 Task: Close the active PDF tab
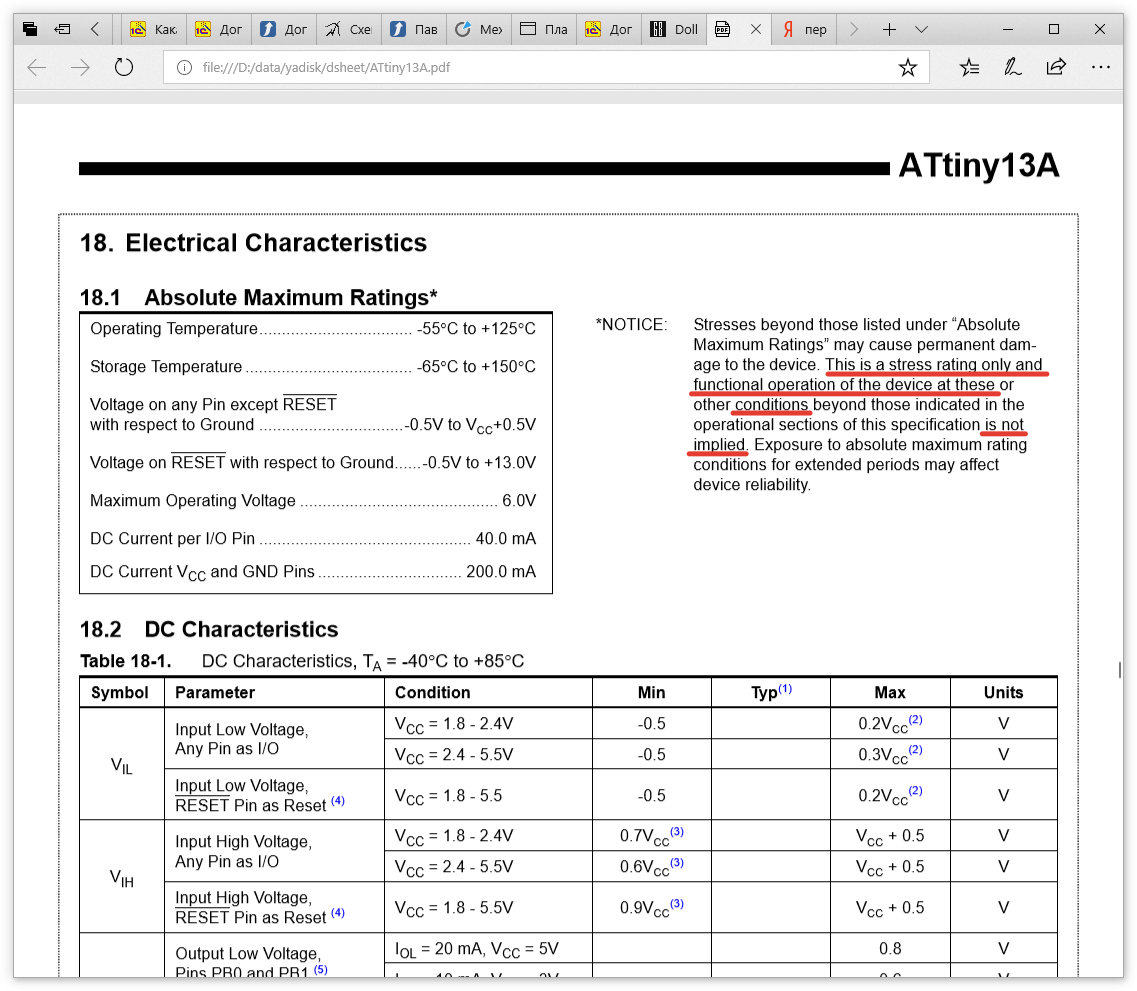[x=756, y=29]
